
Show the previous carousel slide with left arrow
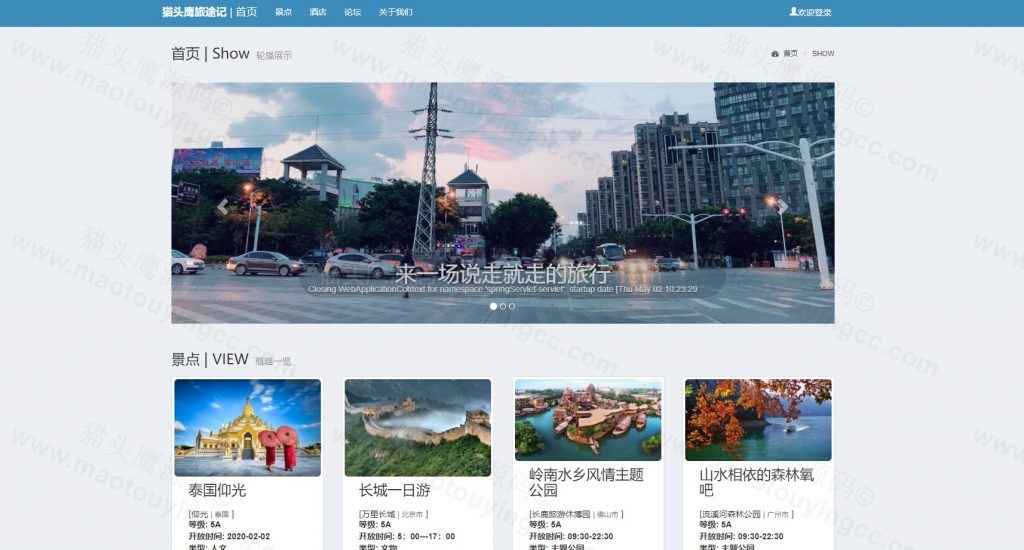click(223, 206)
